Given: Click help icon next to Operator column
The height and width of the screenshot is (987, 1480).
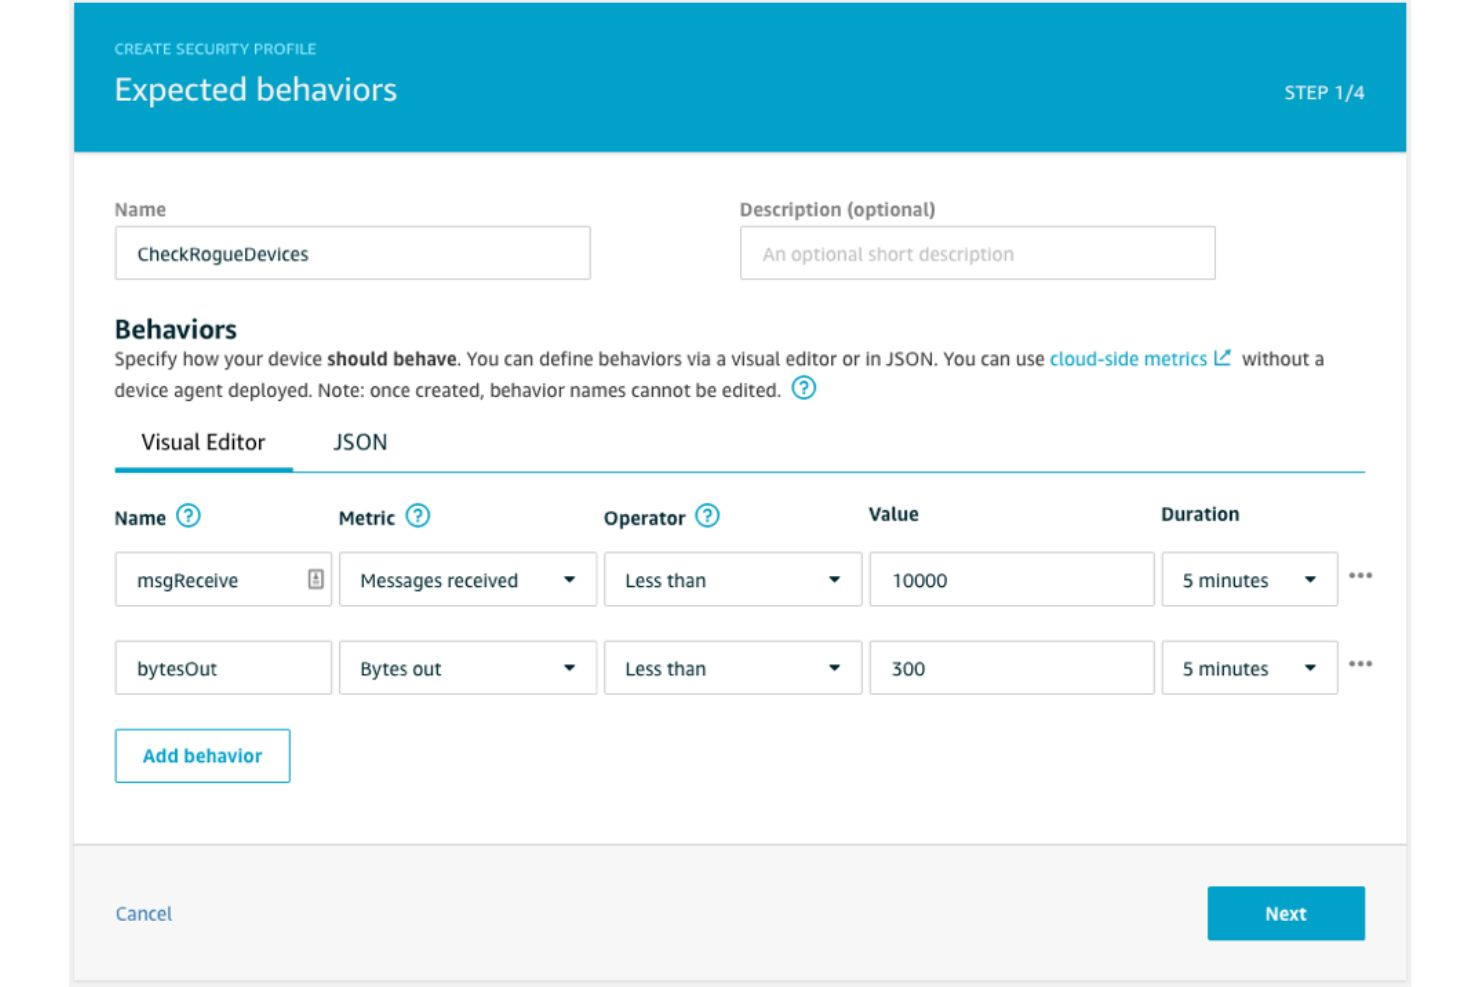Looking at the screenshot, I should (x=707, y=516).
